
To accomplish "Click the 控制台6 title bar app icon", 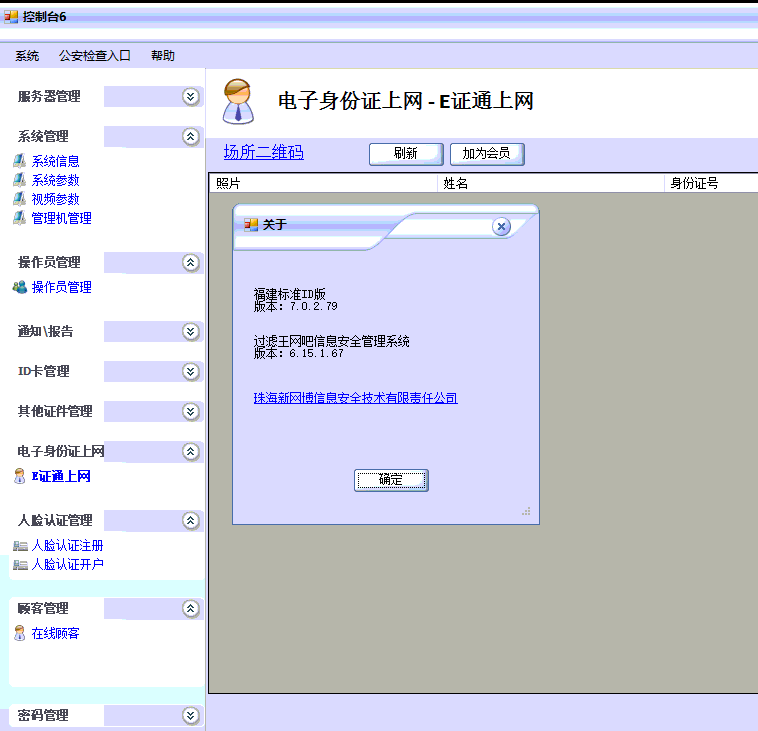I will pyautogui.click(x=11, y=17).
